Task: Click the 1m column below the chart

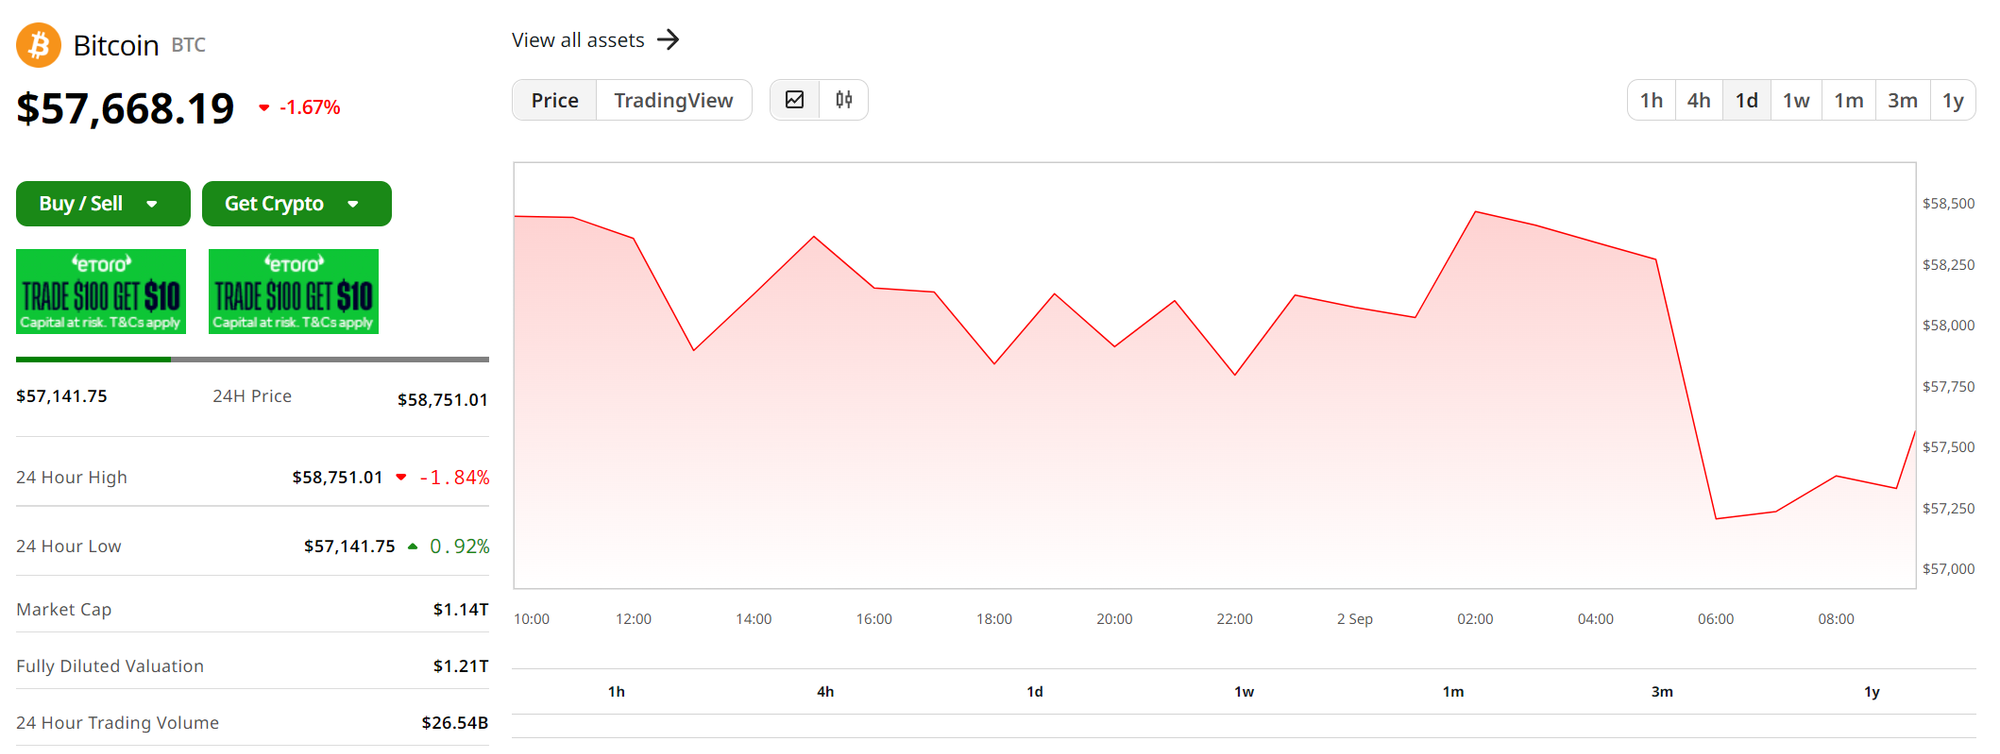Action: point(1452,692)
